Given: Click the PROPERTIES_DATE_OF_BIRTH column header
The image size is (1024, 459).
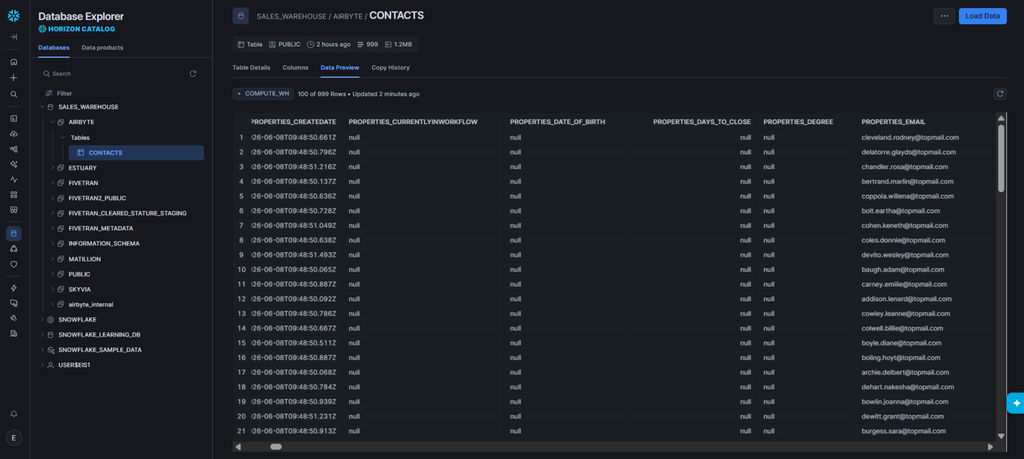Looking at the screenshot, I should (x=557, y=122).
